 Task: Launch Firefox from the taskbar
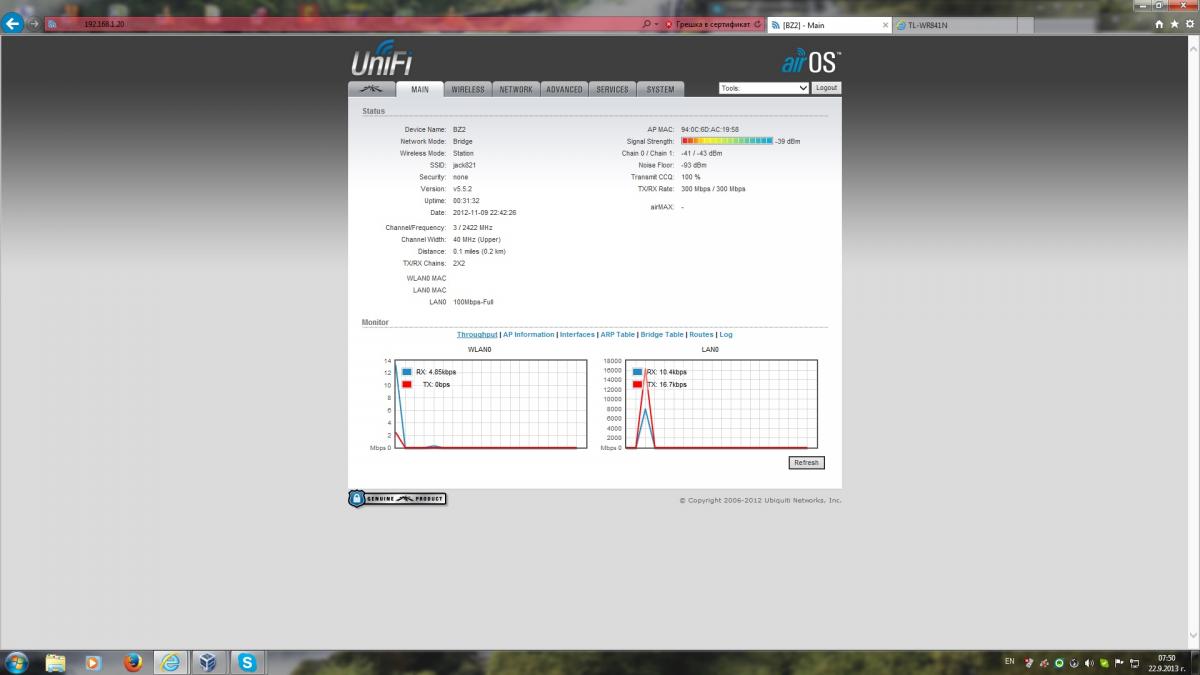pos(133,662)
